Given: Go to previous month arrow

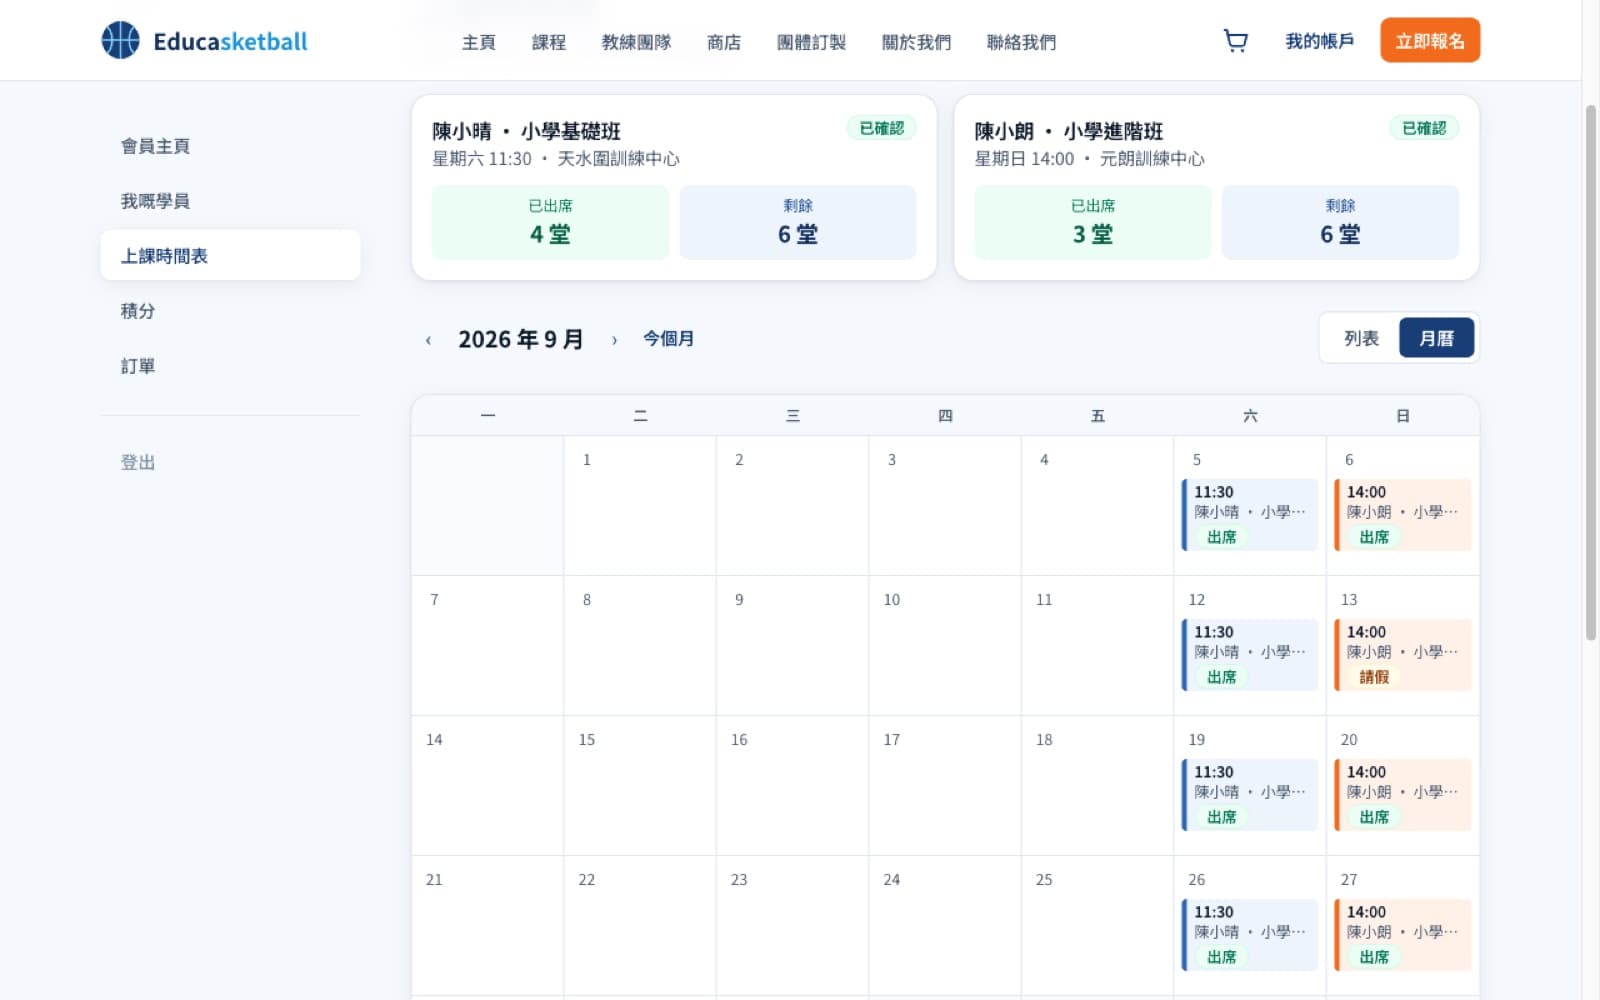Looking at the screenshot, I should [x=428, y=340].
